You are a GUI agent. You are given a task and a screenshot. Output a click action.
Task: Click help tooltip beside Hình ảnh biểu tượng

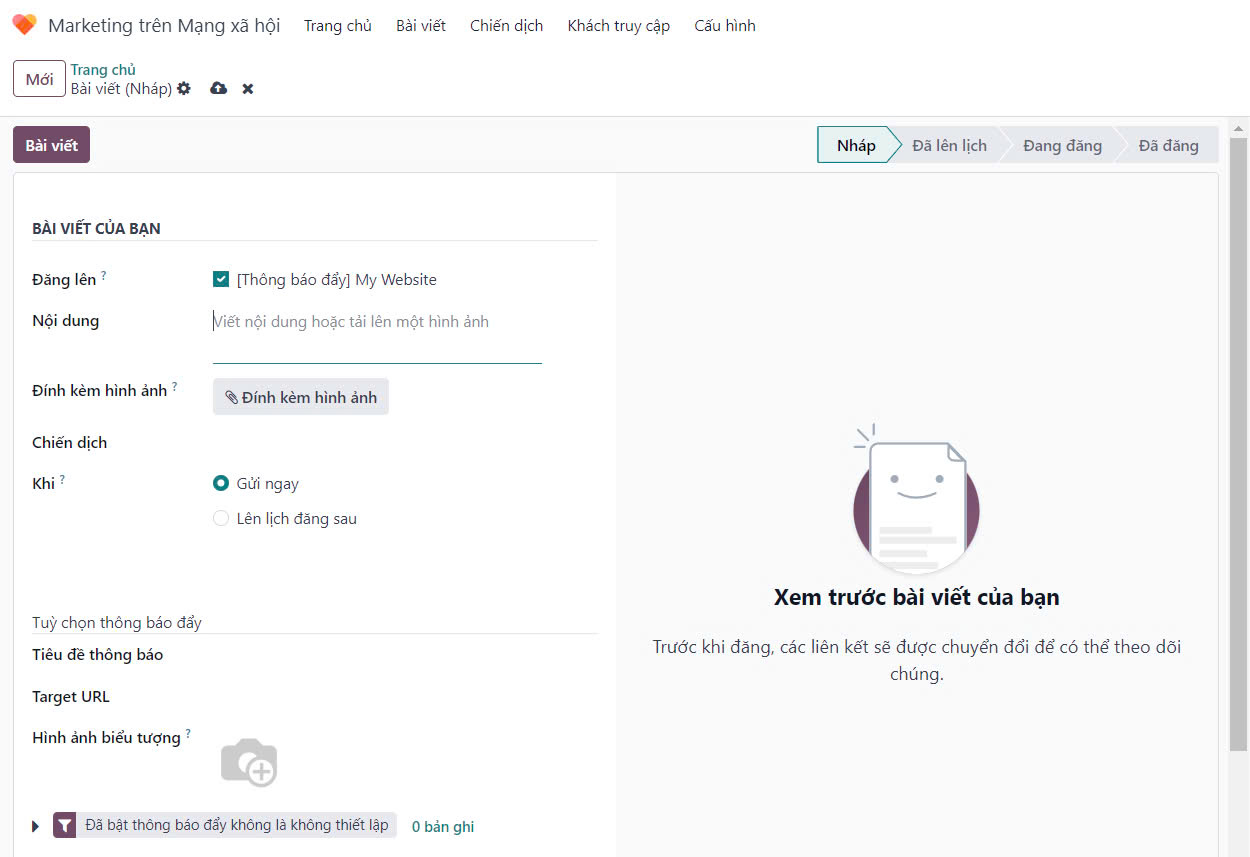(x=188, y=733)
